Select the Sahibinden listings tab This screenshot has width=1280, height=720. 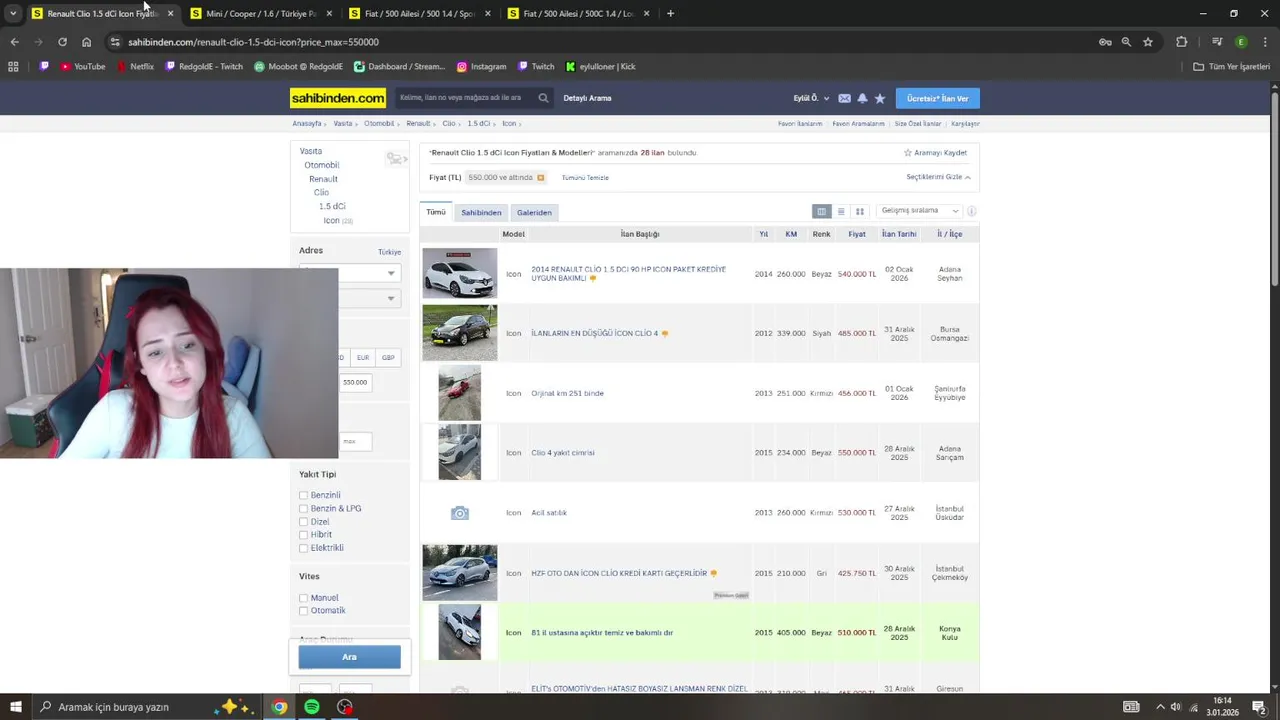481,212
